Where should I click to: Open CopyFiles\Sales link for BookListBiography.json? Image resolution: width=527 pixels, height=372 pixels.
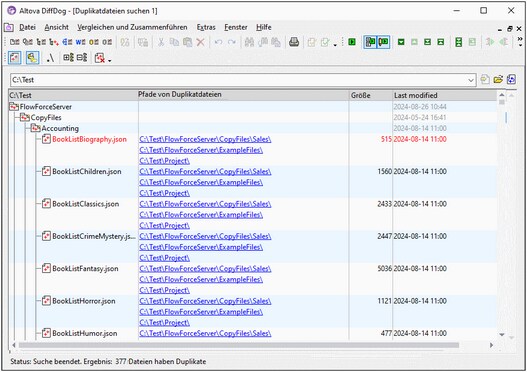(x=205, y=139)
